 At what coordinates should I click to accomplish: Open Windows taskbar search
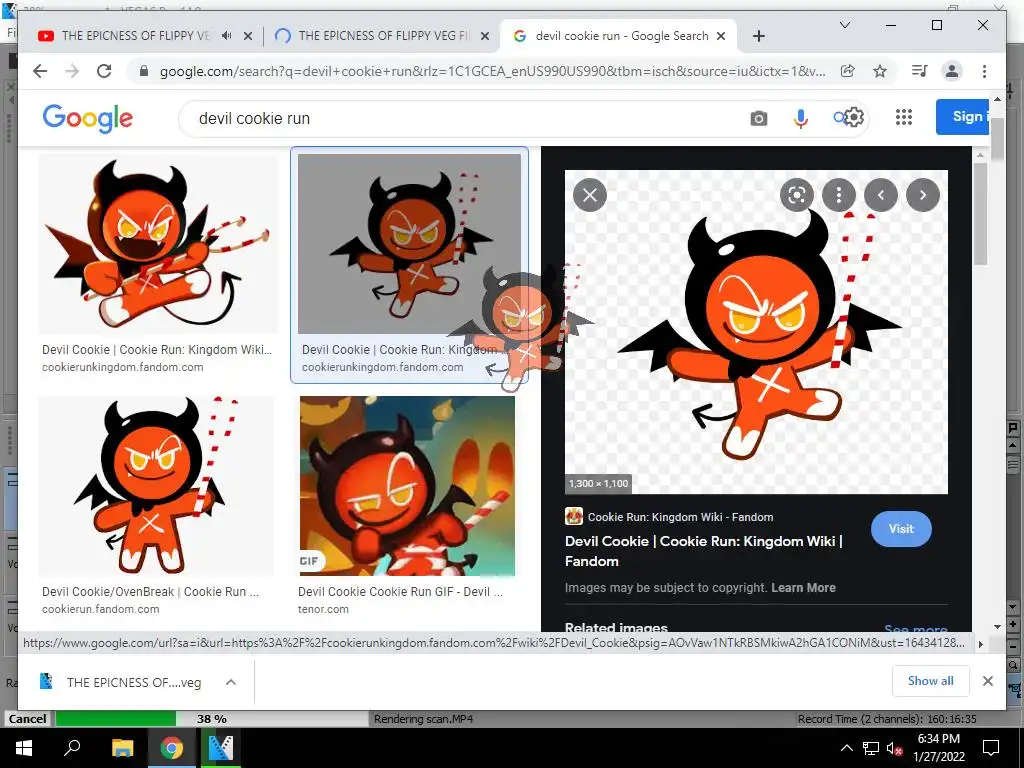[72, 748]
